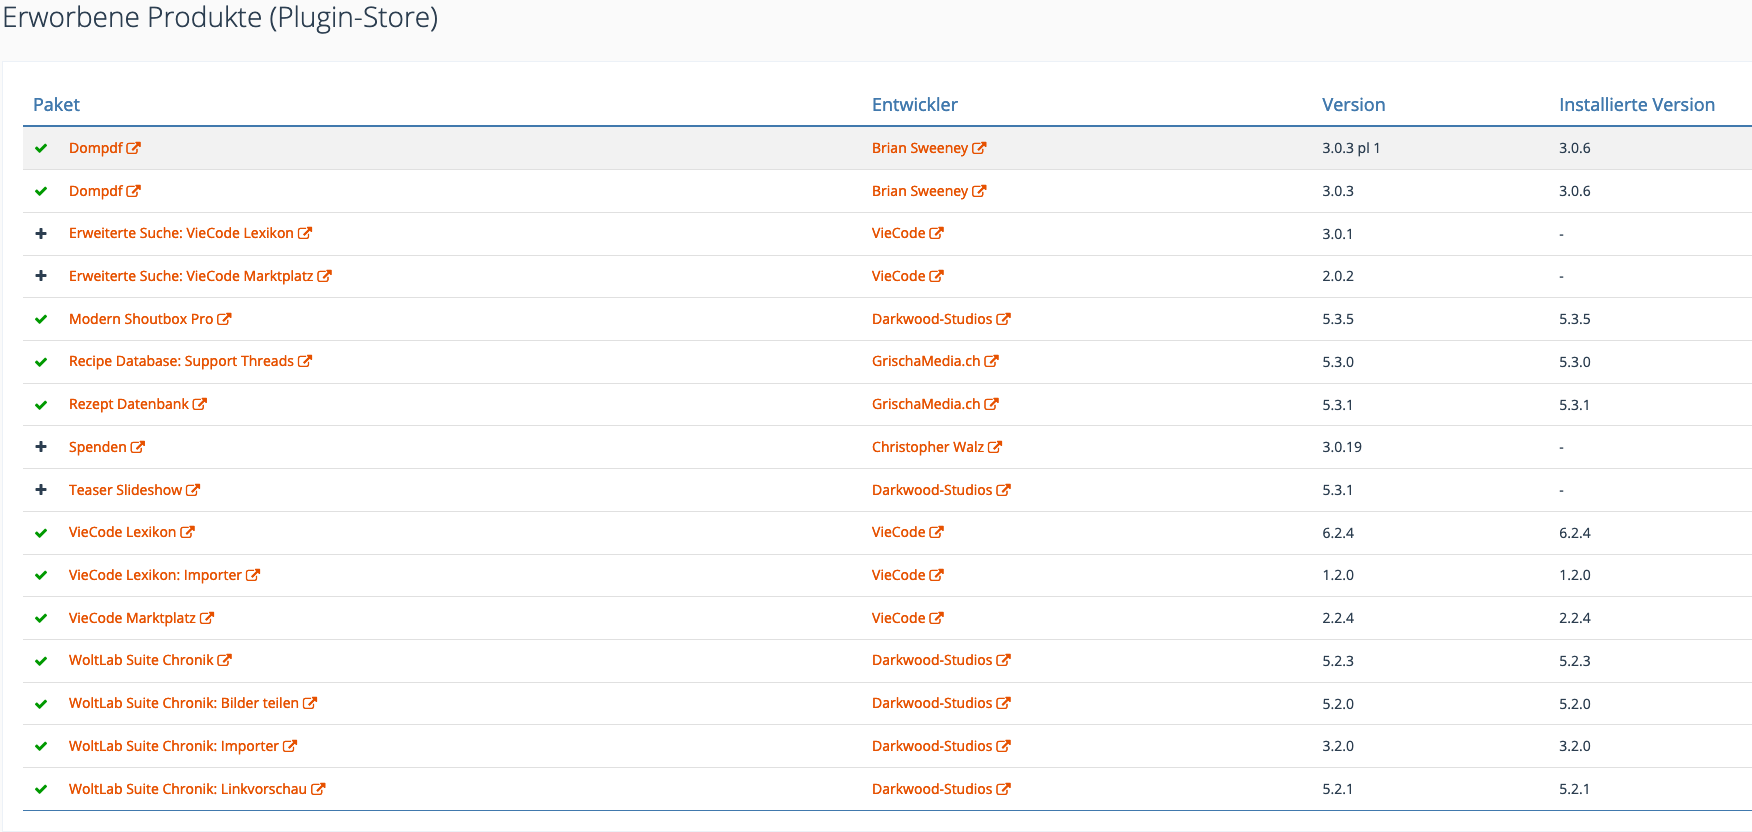Open the VieCode Lexikon: Importer link

[155, 575]
